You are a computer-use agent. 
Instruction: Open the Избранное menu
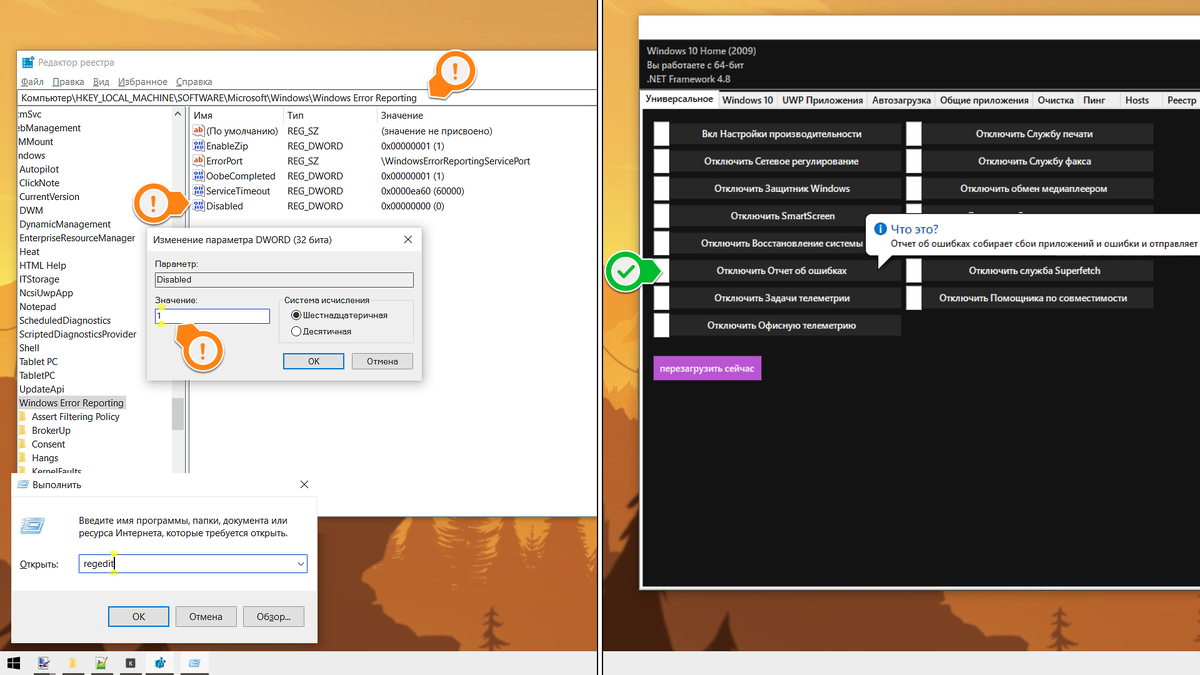click(x=142, y=82)
